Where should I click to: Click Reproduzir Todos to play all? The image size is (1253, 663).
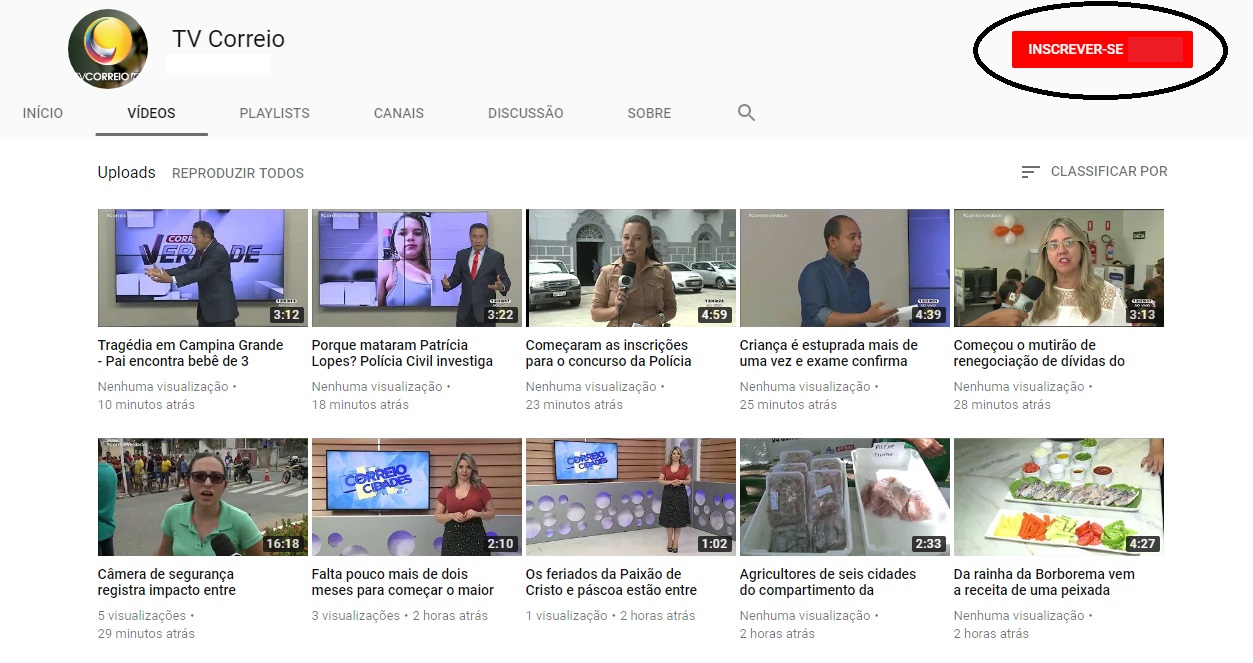(x=238, y=173)
